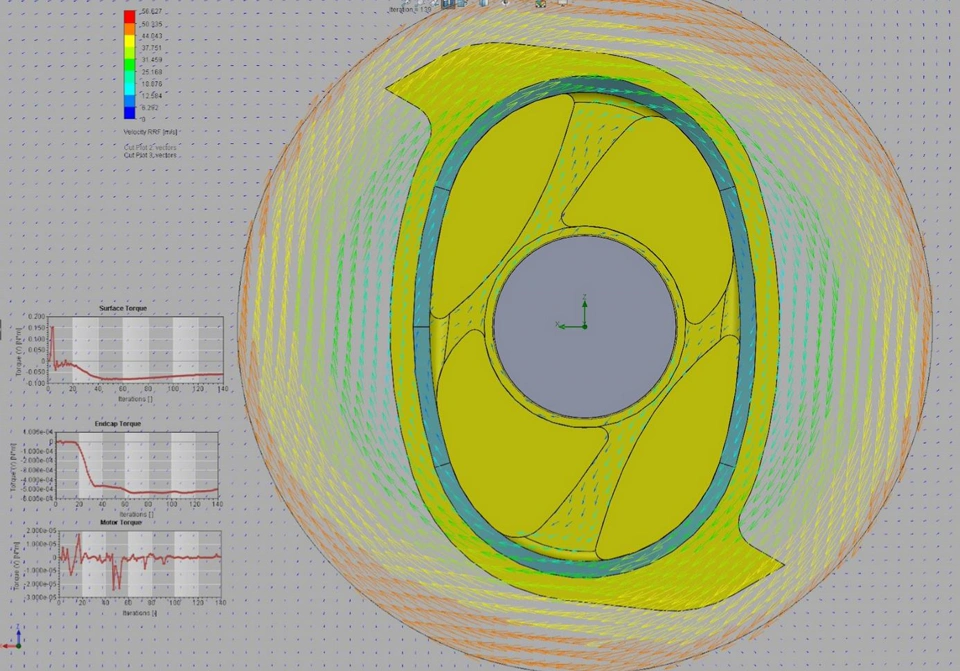Select the Endcap Torque goal plot curve area
Image resolution: width=960 pixels, height=671 pixels.
click(x=137, y=465)
